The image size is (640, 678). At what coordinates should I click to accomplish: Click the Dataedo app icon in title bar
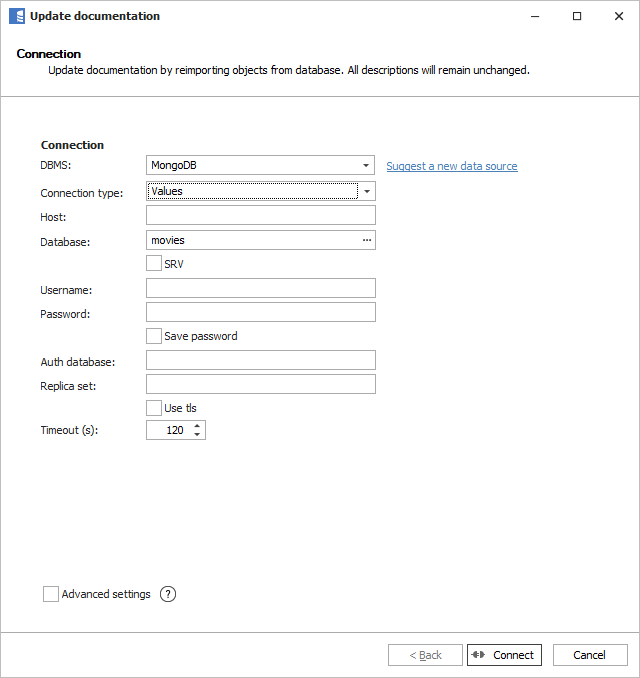tap(16, 16)
